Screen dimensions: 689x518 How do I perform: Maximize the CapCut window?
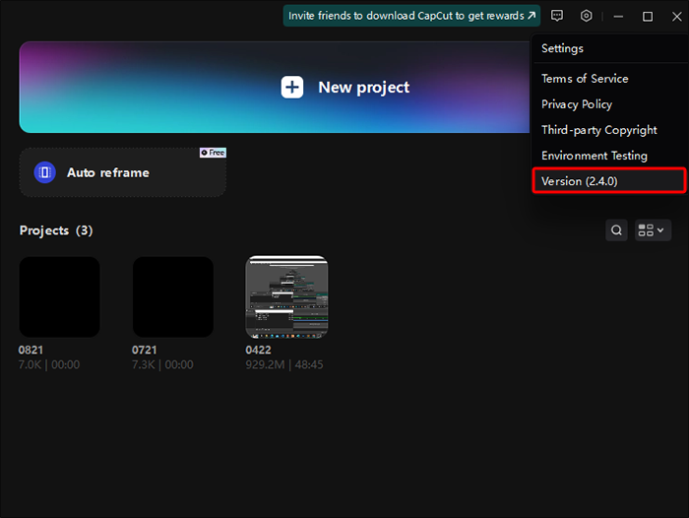coord(647,17)
